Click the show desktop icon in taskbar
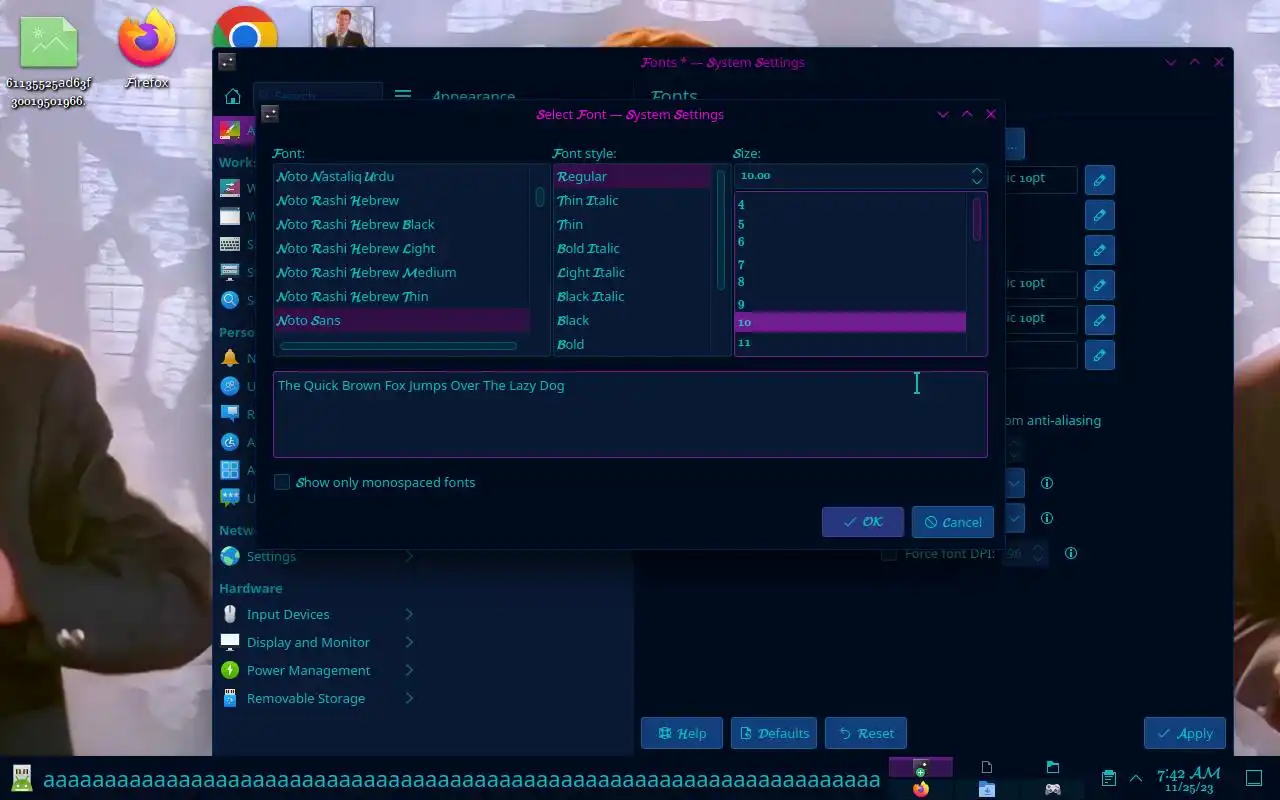Screen dimensions: 1280x800 pyautogui.click(x=1254, y=778)
